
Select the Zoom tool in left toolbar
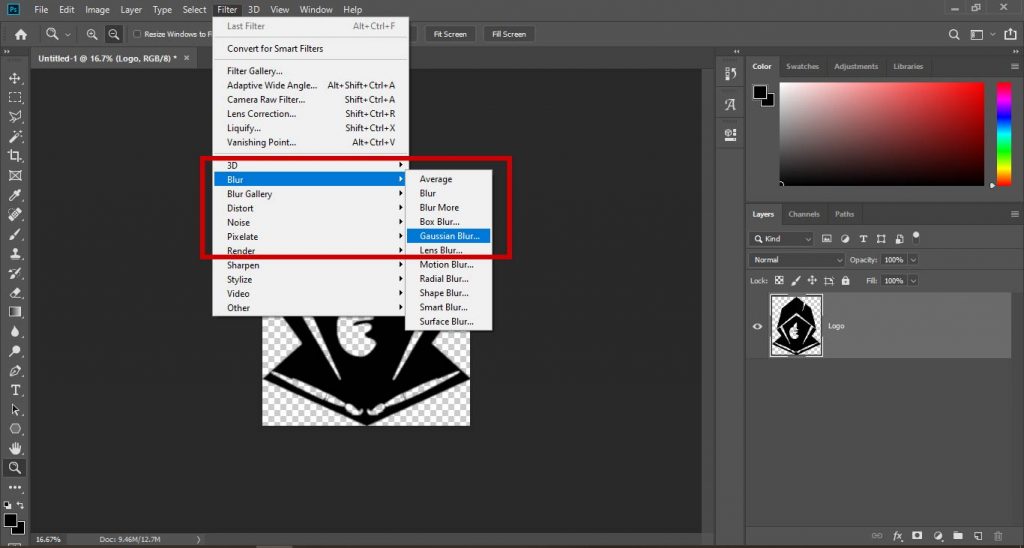point(14,468)
